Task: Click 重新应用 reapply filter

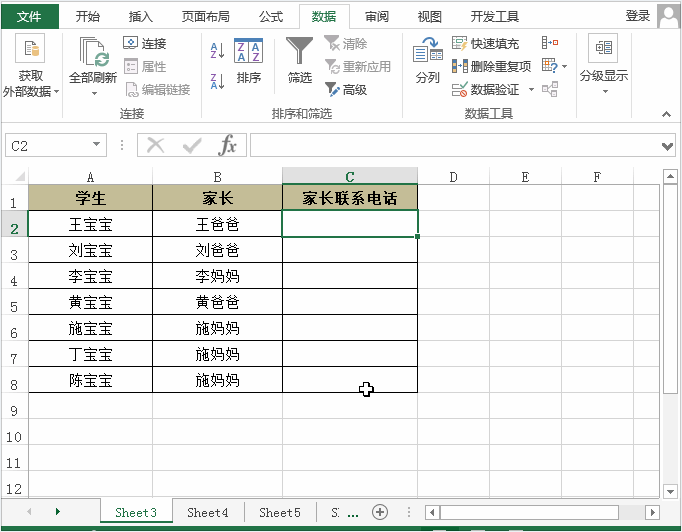Action: 358,67
